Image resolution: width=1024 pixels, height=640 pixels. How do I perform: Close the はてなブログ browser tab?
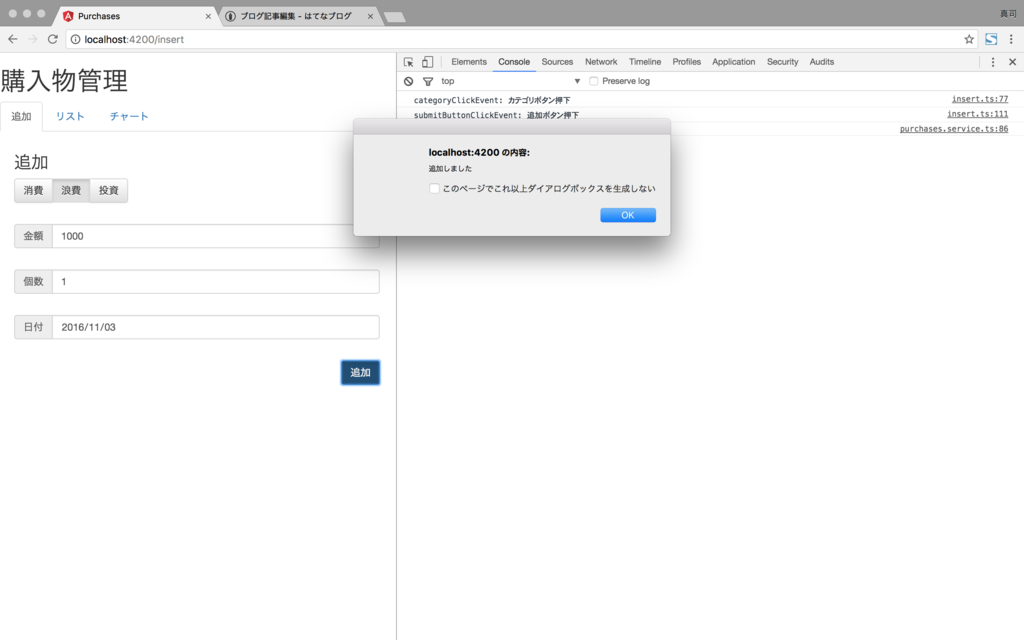coord(370,16)
